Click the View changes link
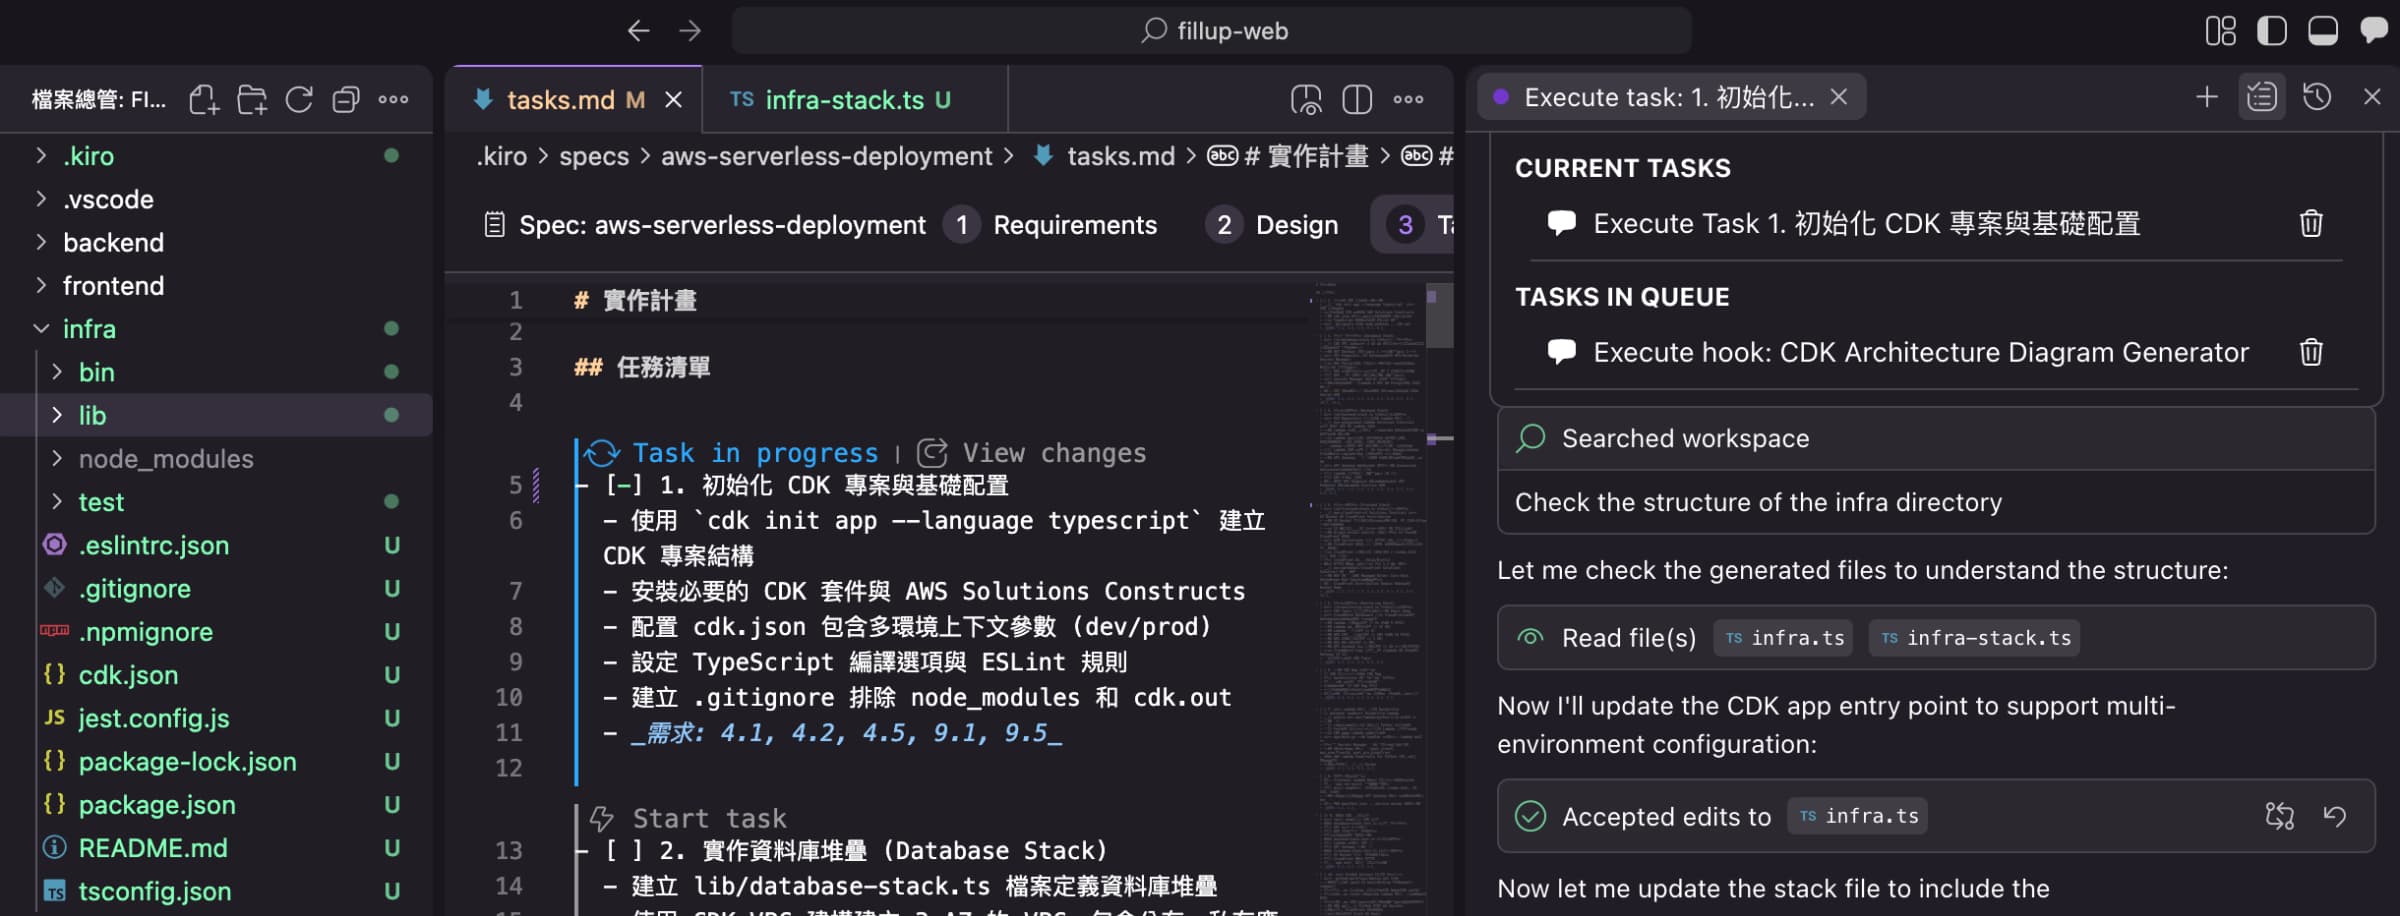The width and height of the screenshot is (2400, 916). (x=1053, y=452)
